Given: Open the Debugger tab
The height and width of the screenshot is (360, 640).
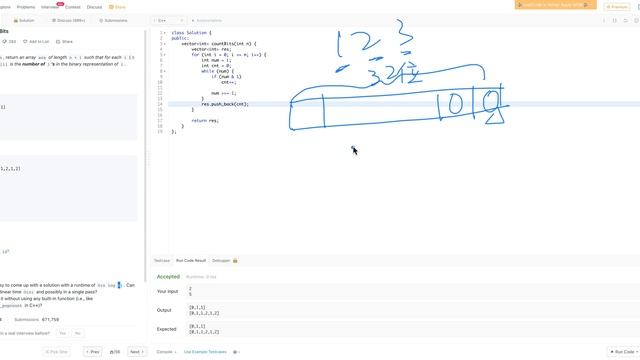Looking at the screenshot, I should coord(224,260).
